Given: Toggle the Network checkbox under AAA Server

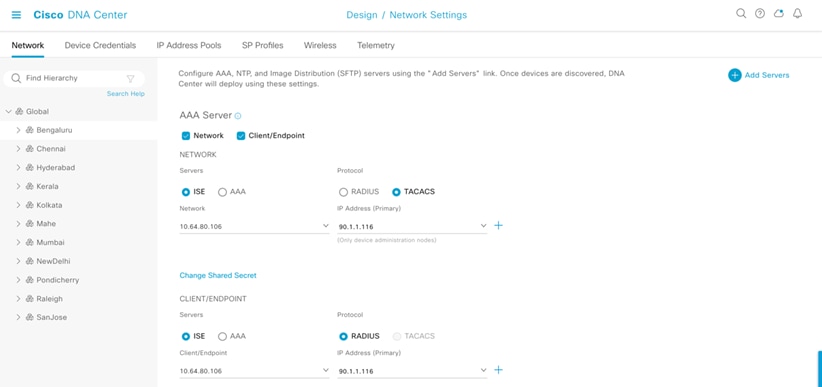Looking at the screenshot, I should tap(186, 136).
